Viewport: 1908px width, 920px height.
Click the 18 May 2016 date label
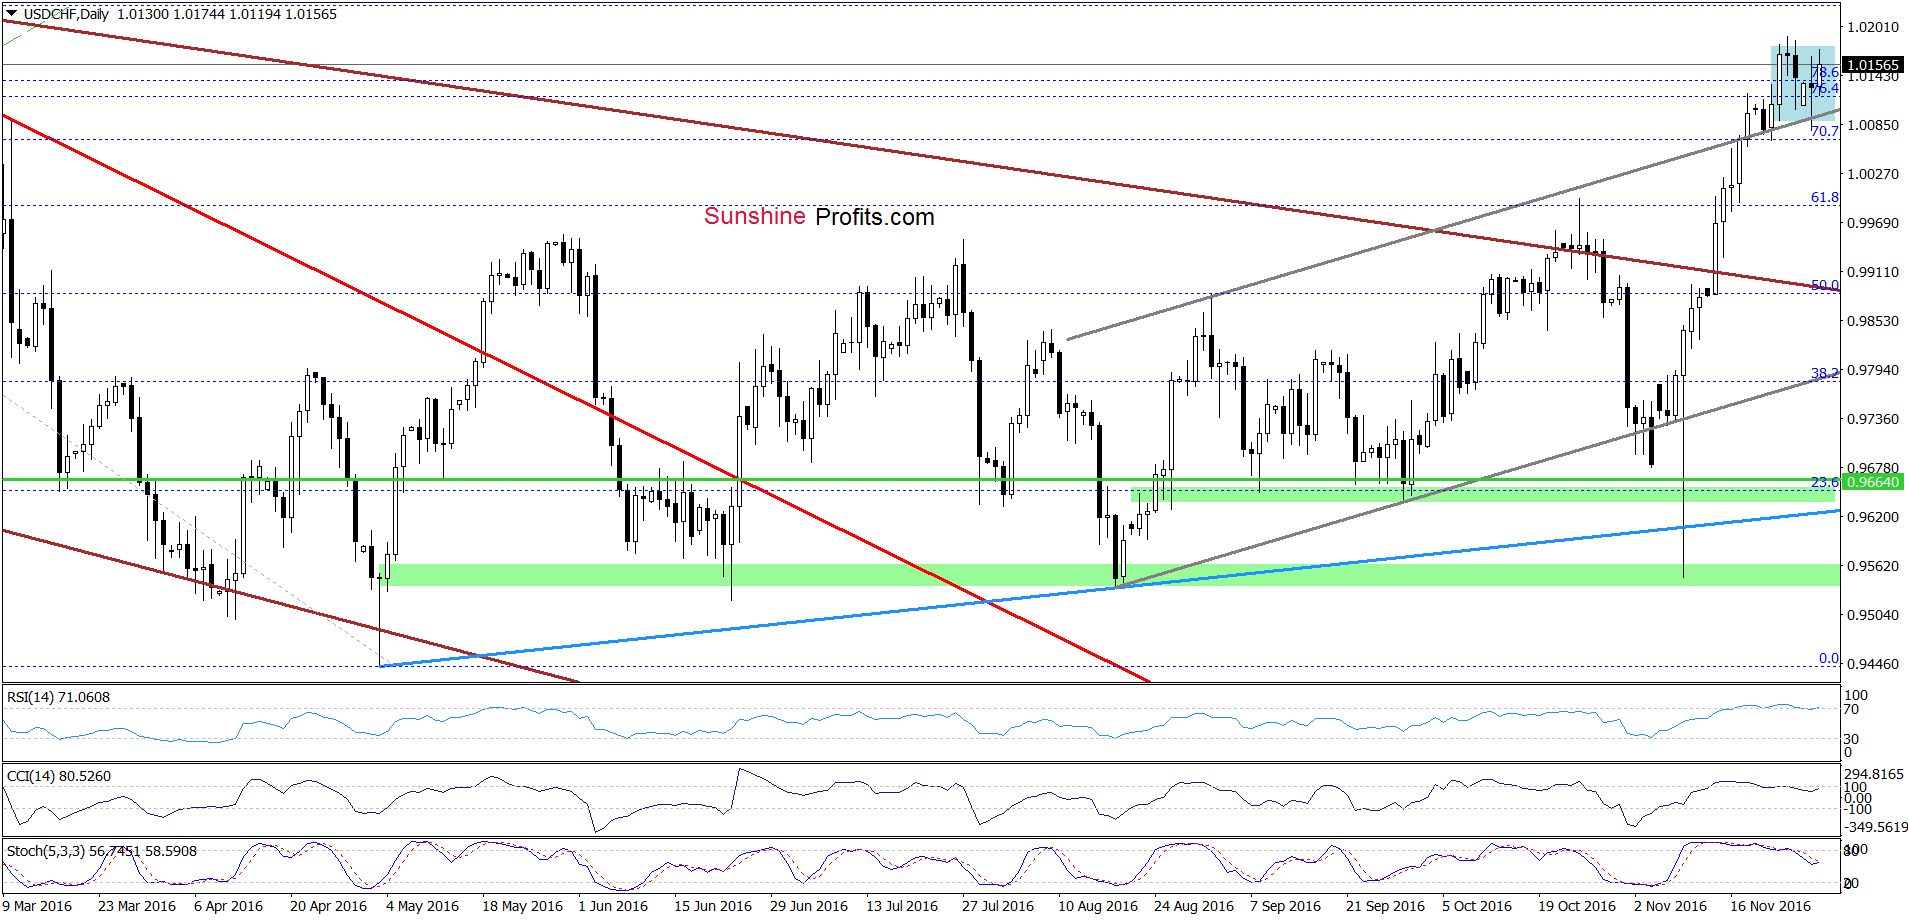[522, 906]
